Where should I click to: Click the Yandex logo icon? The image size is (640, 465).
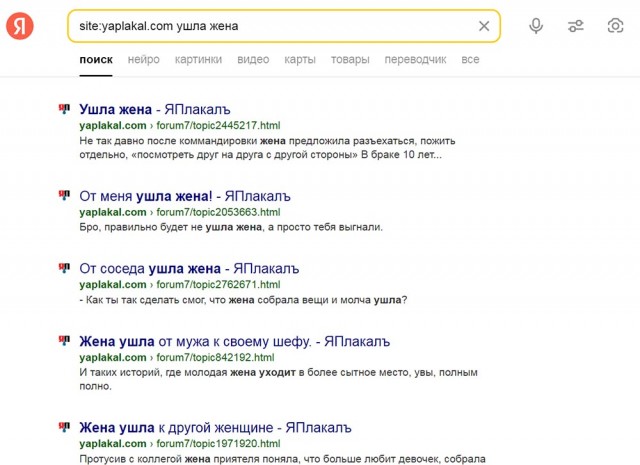(x=20, y=26)
